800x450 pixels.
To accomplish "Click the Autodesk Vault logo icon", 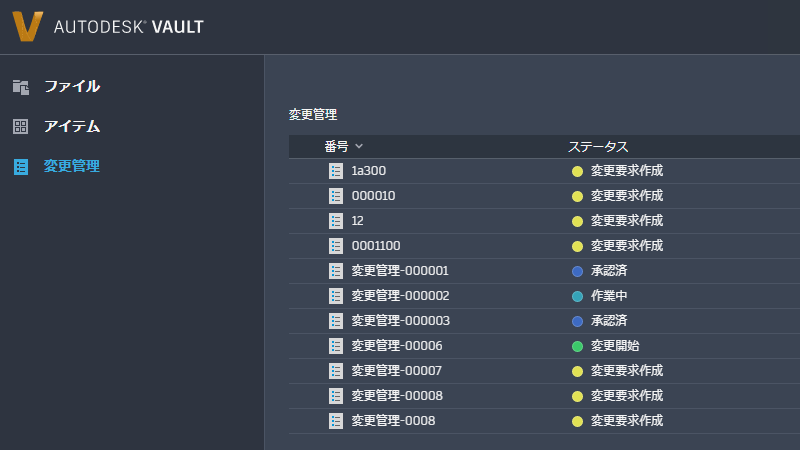I will click(28, 26).
